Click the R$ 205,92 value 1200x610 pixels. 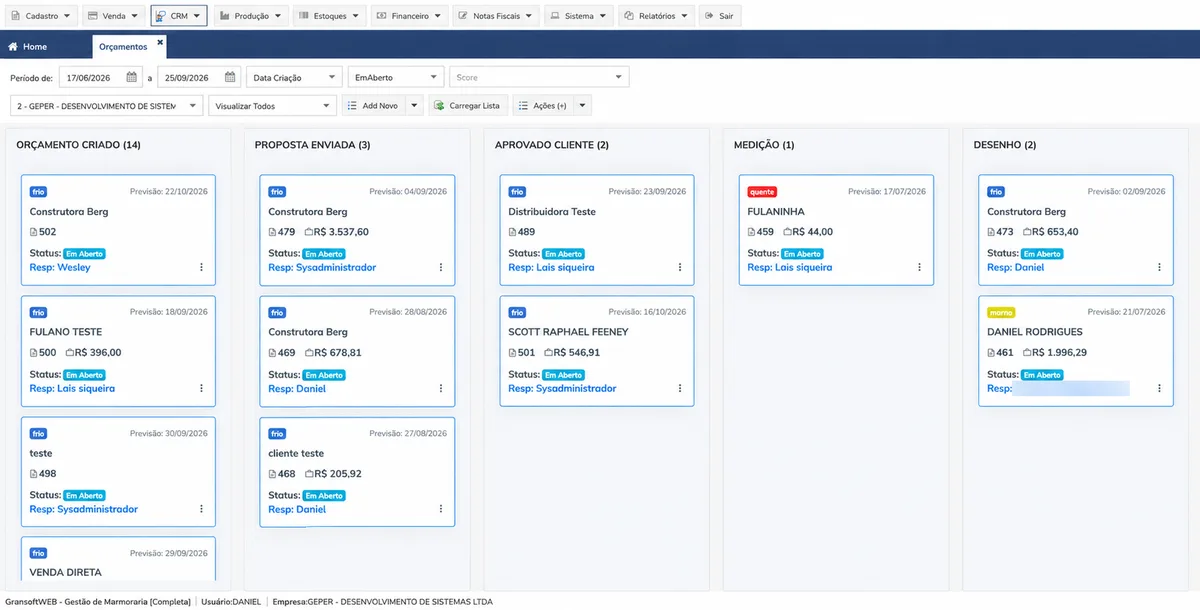338,474
